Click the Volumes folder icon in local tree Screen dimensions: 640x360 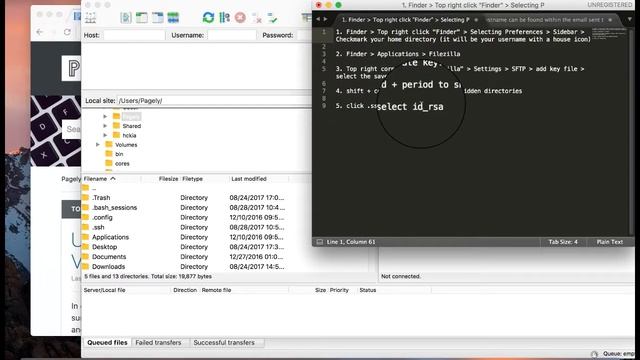pos(109,144)
